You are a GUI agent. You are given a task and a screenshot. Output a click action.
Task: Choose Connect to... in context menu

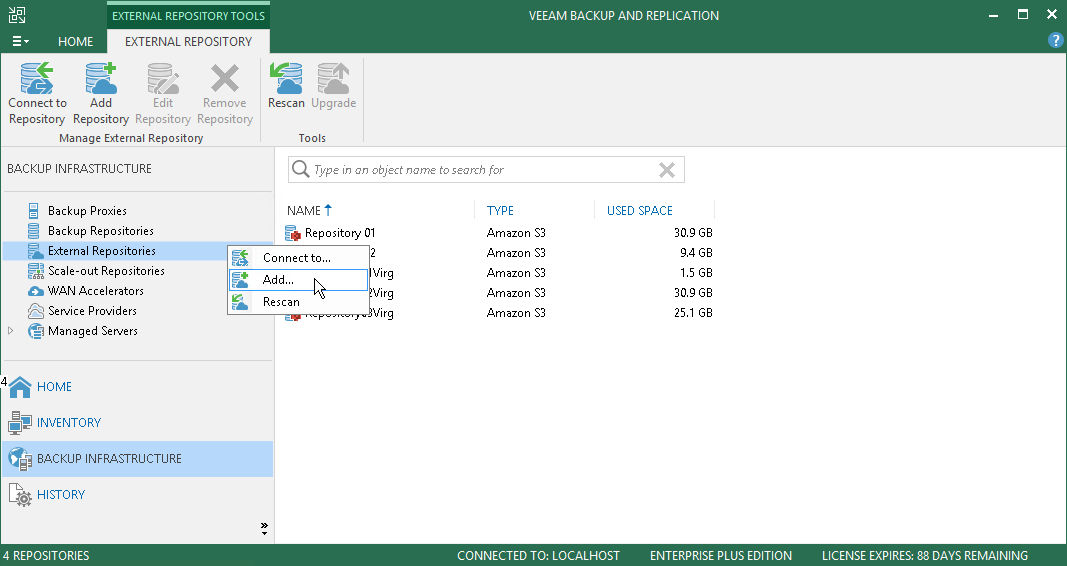tap(297, 258)
